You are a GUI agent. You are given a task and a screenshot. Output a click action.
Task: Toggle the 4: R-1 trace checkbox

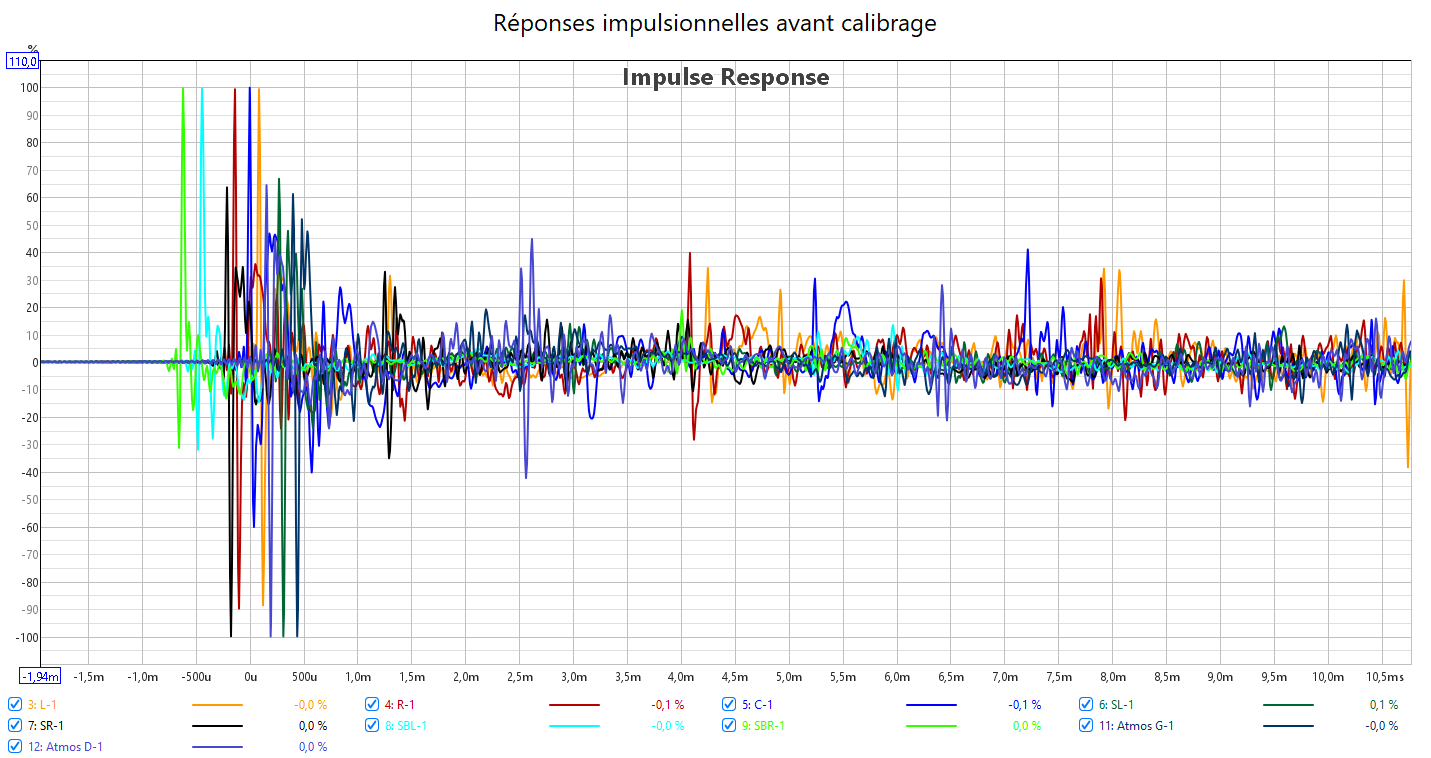click(x=372, y=704)
